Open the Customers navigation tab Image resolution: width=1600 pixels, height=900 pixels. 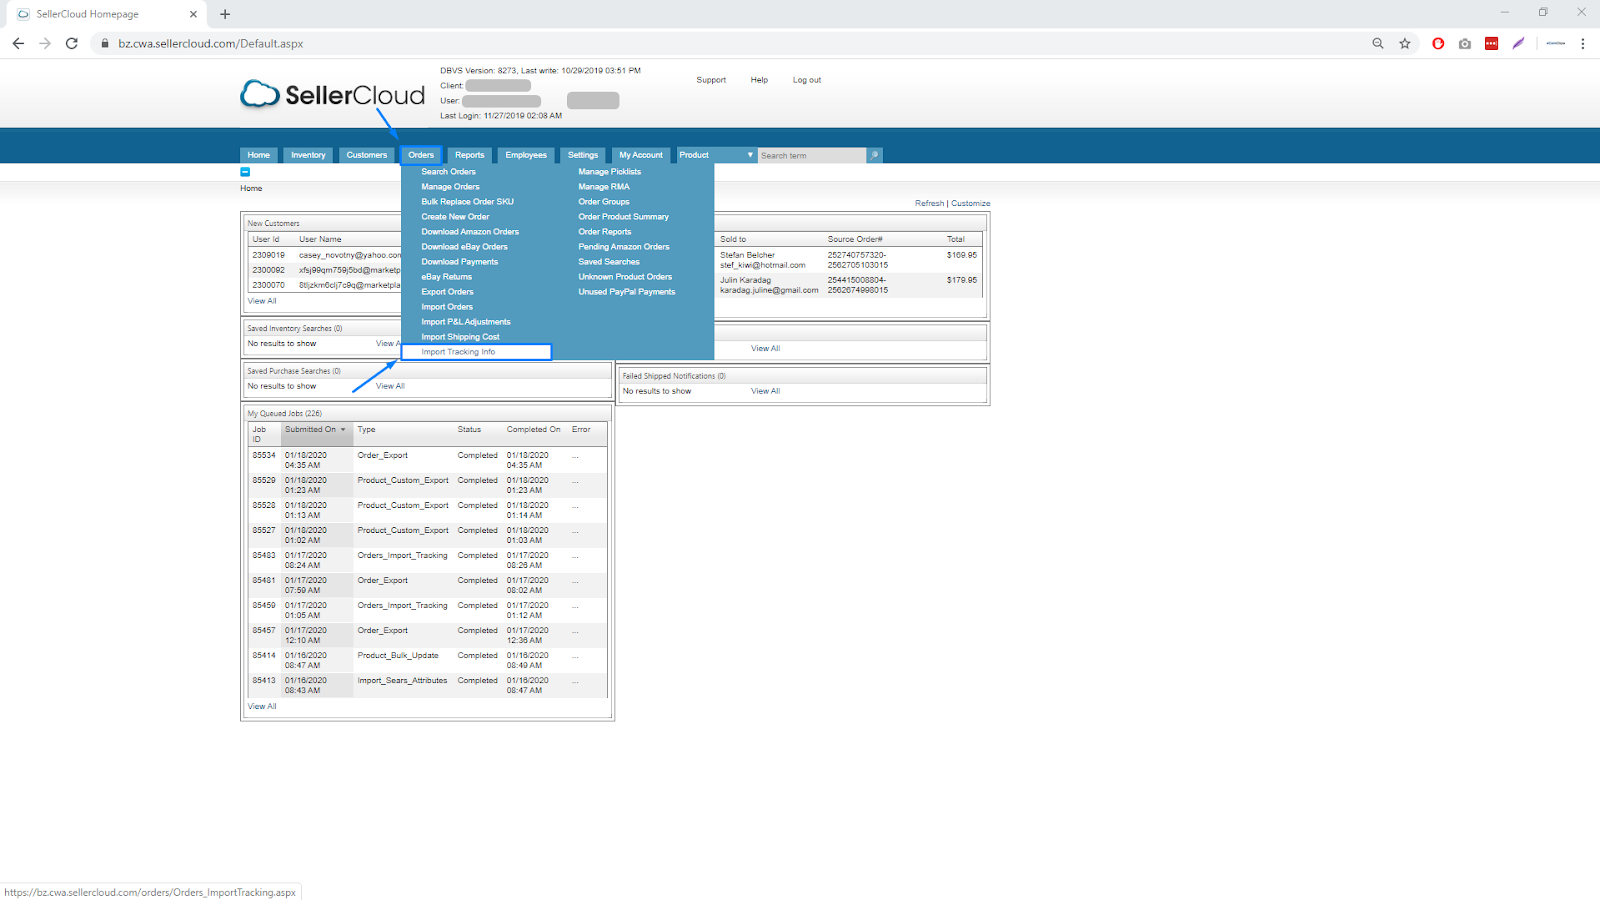pyautogui.click(x=366, y=155)
